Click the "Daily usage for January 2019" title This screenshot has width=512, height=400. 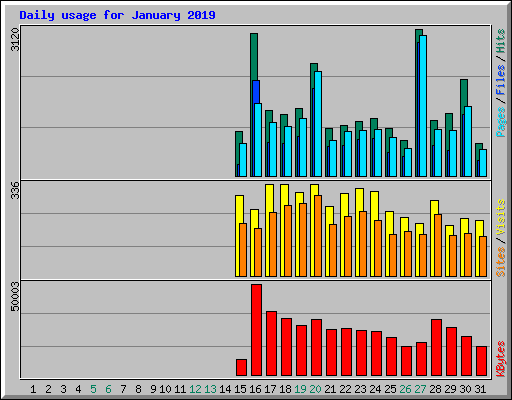[117, 15]
